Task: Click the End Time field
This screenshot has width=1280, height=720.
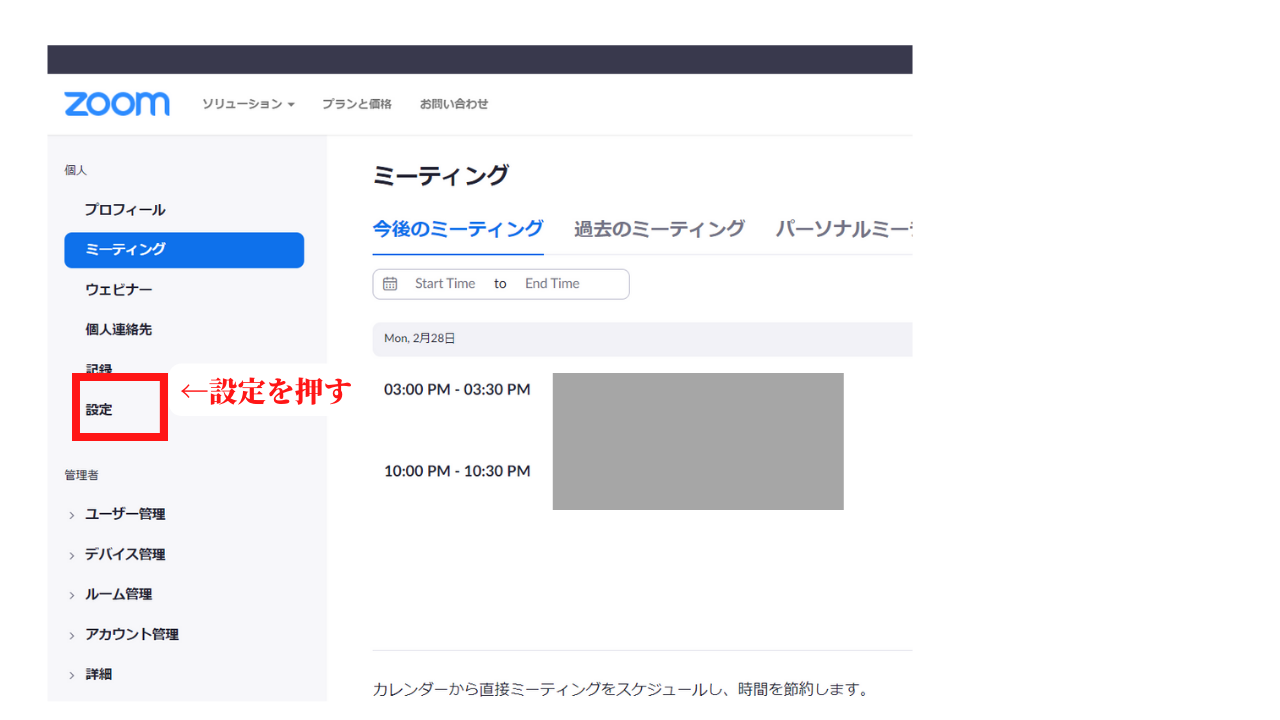Action: [x=552, y=284]
